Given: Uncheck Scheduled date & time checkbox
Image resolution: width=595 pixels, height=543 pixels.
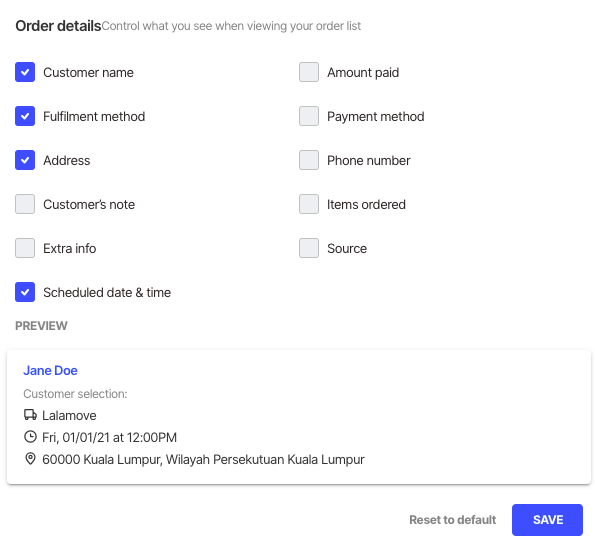Looking at the screenshot, I should click(x=25, y=292).
